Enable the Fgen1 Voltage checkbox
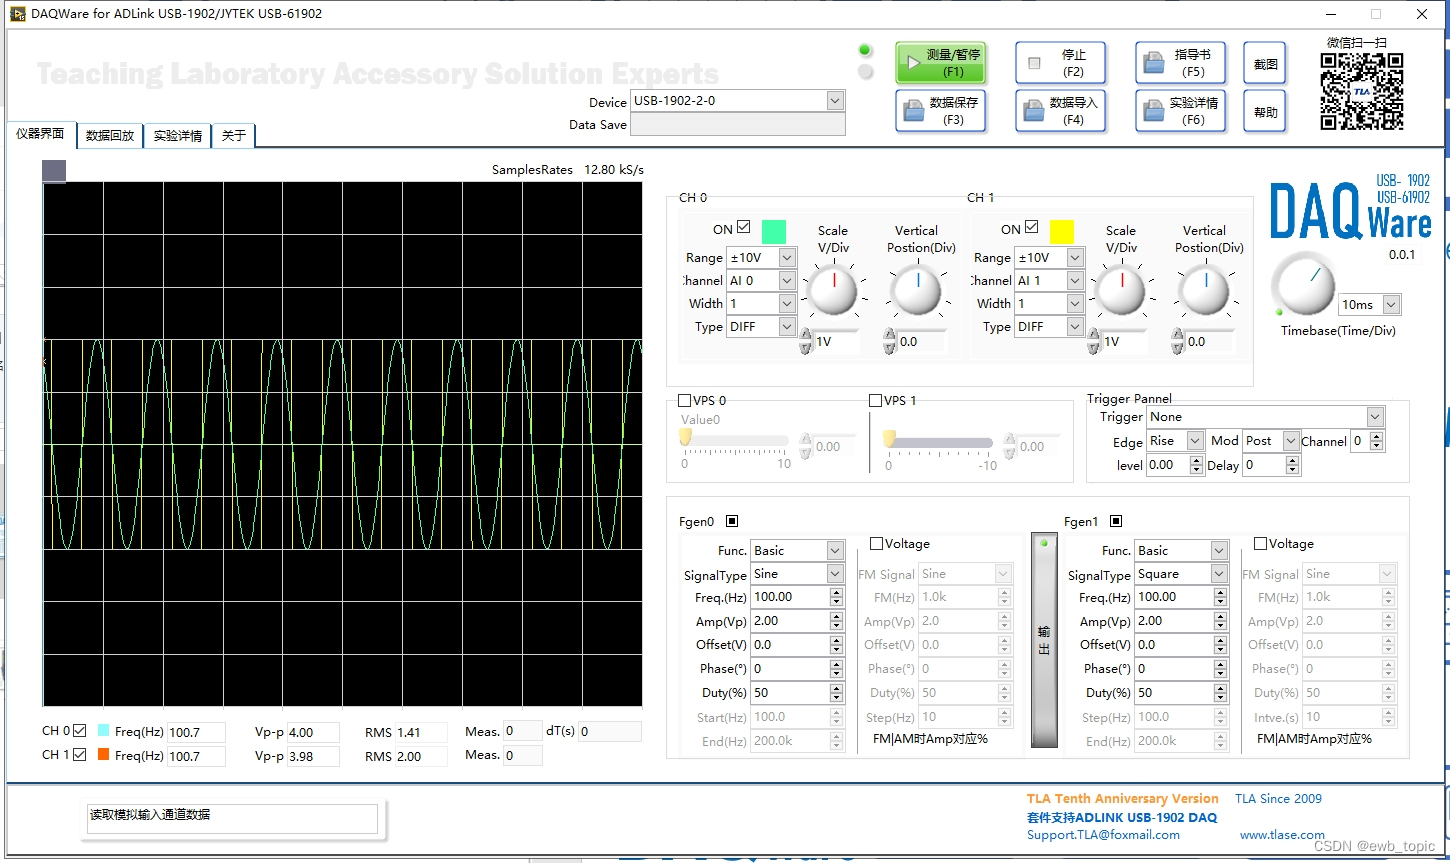 point(1260,544)
